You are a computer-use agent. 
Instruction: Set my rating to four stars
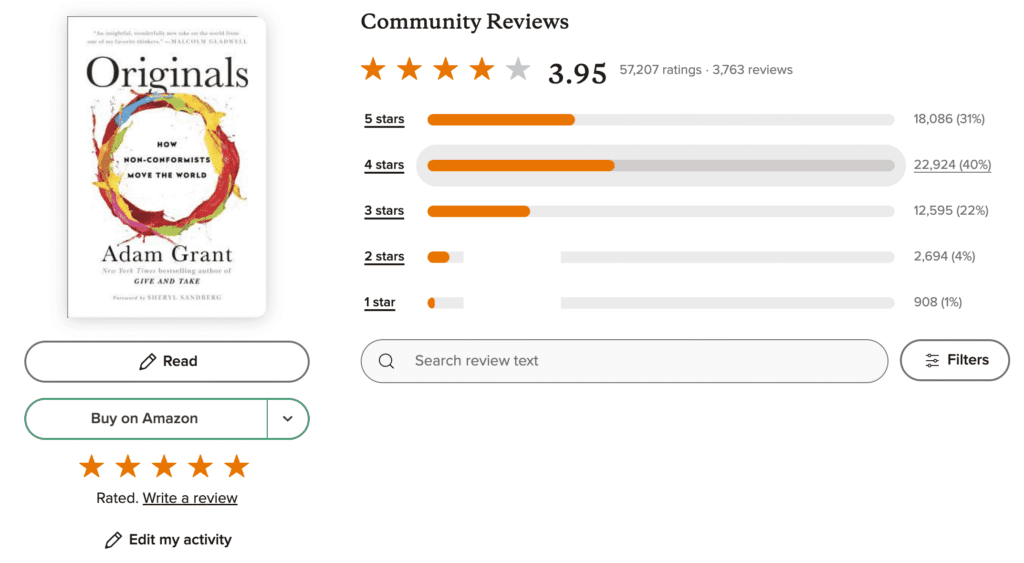(x=200, y=466)
